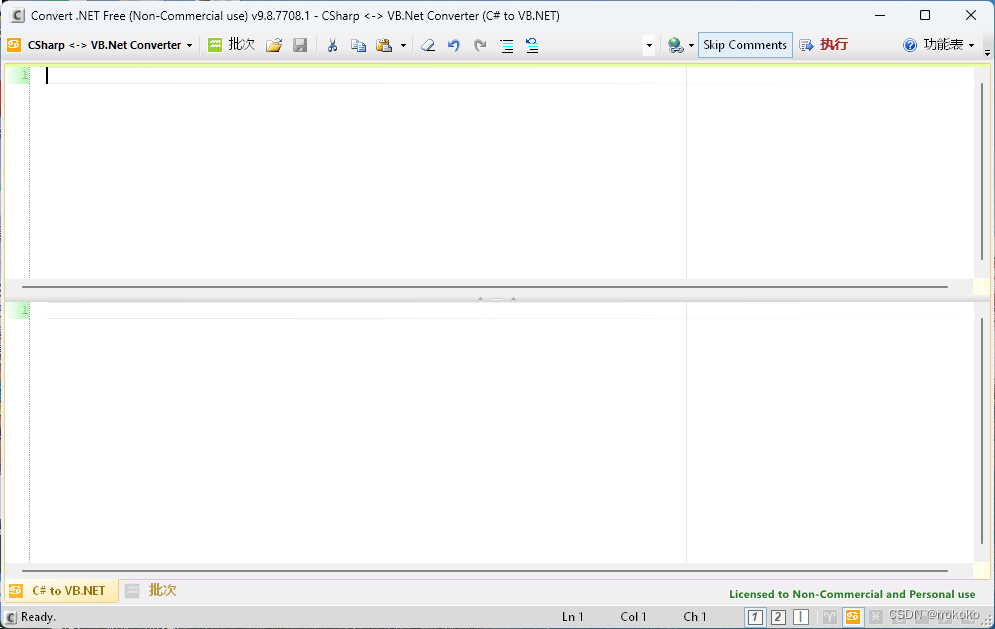Switch to the 批次 bottom tab

tap(151, 591)
